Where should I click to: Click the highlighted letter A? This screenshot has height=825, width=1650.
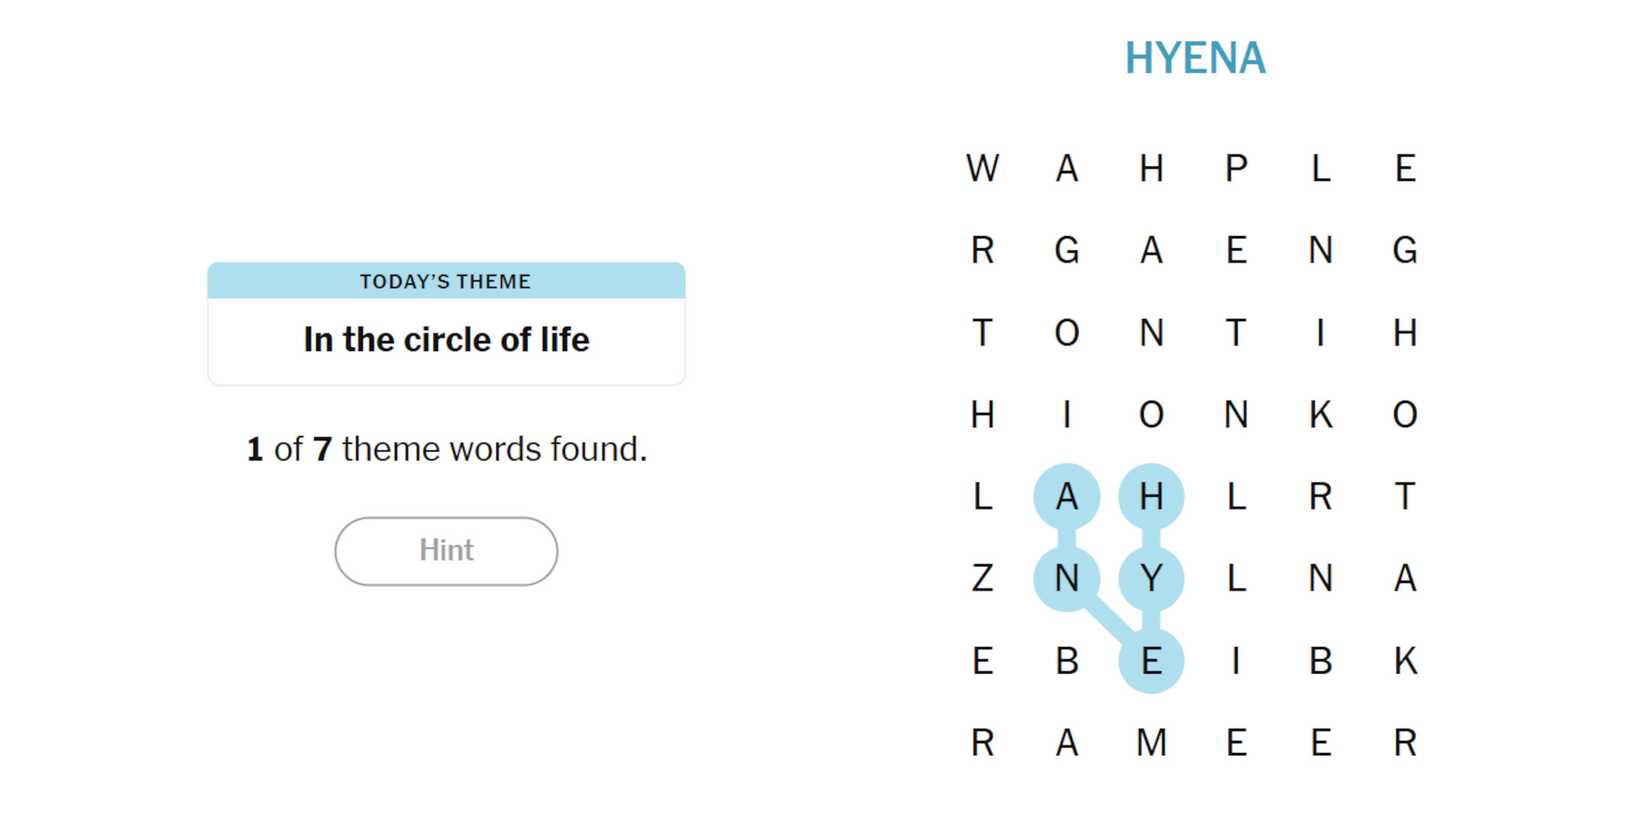click(1067, 496)
